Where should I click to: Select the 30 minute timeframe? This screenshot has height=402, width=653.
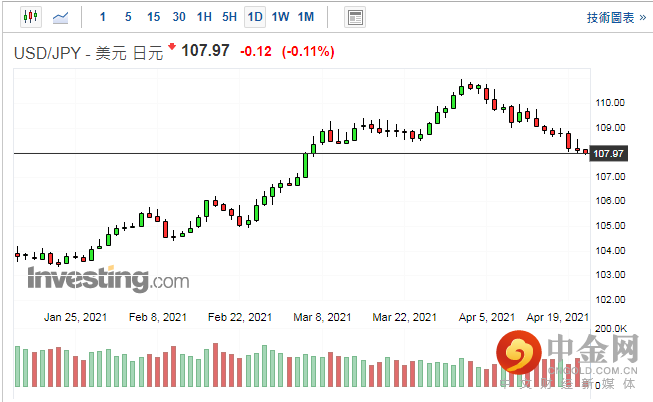[x=179, y=17]
